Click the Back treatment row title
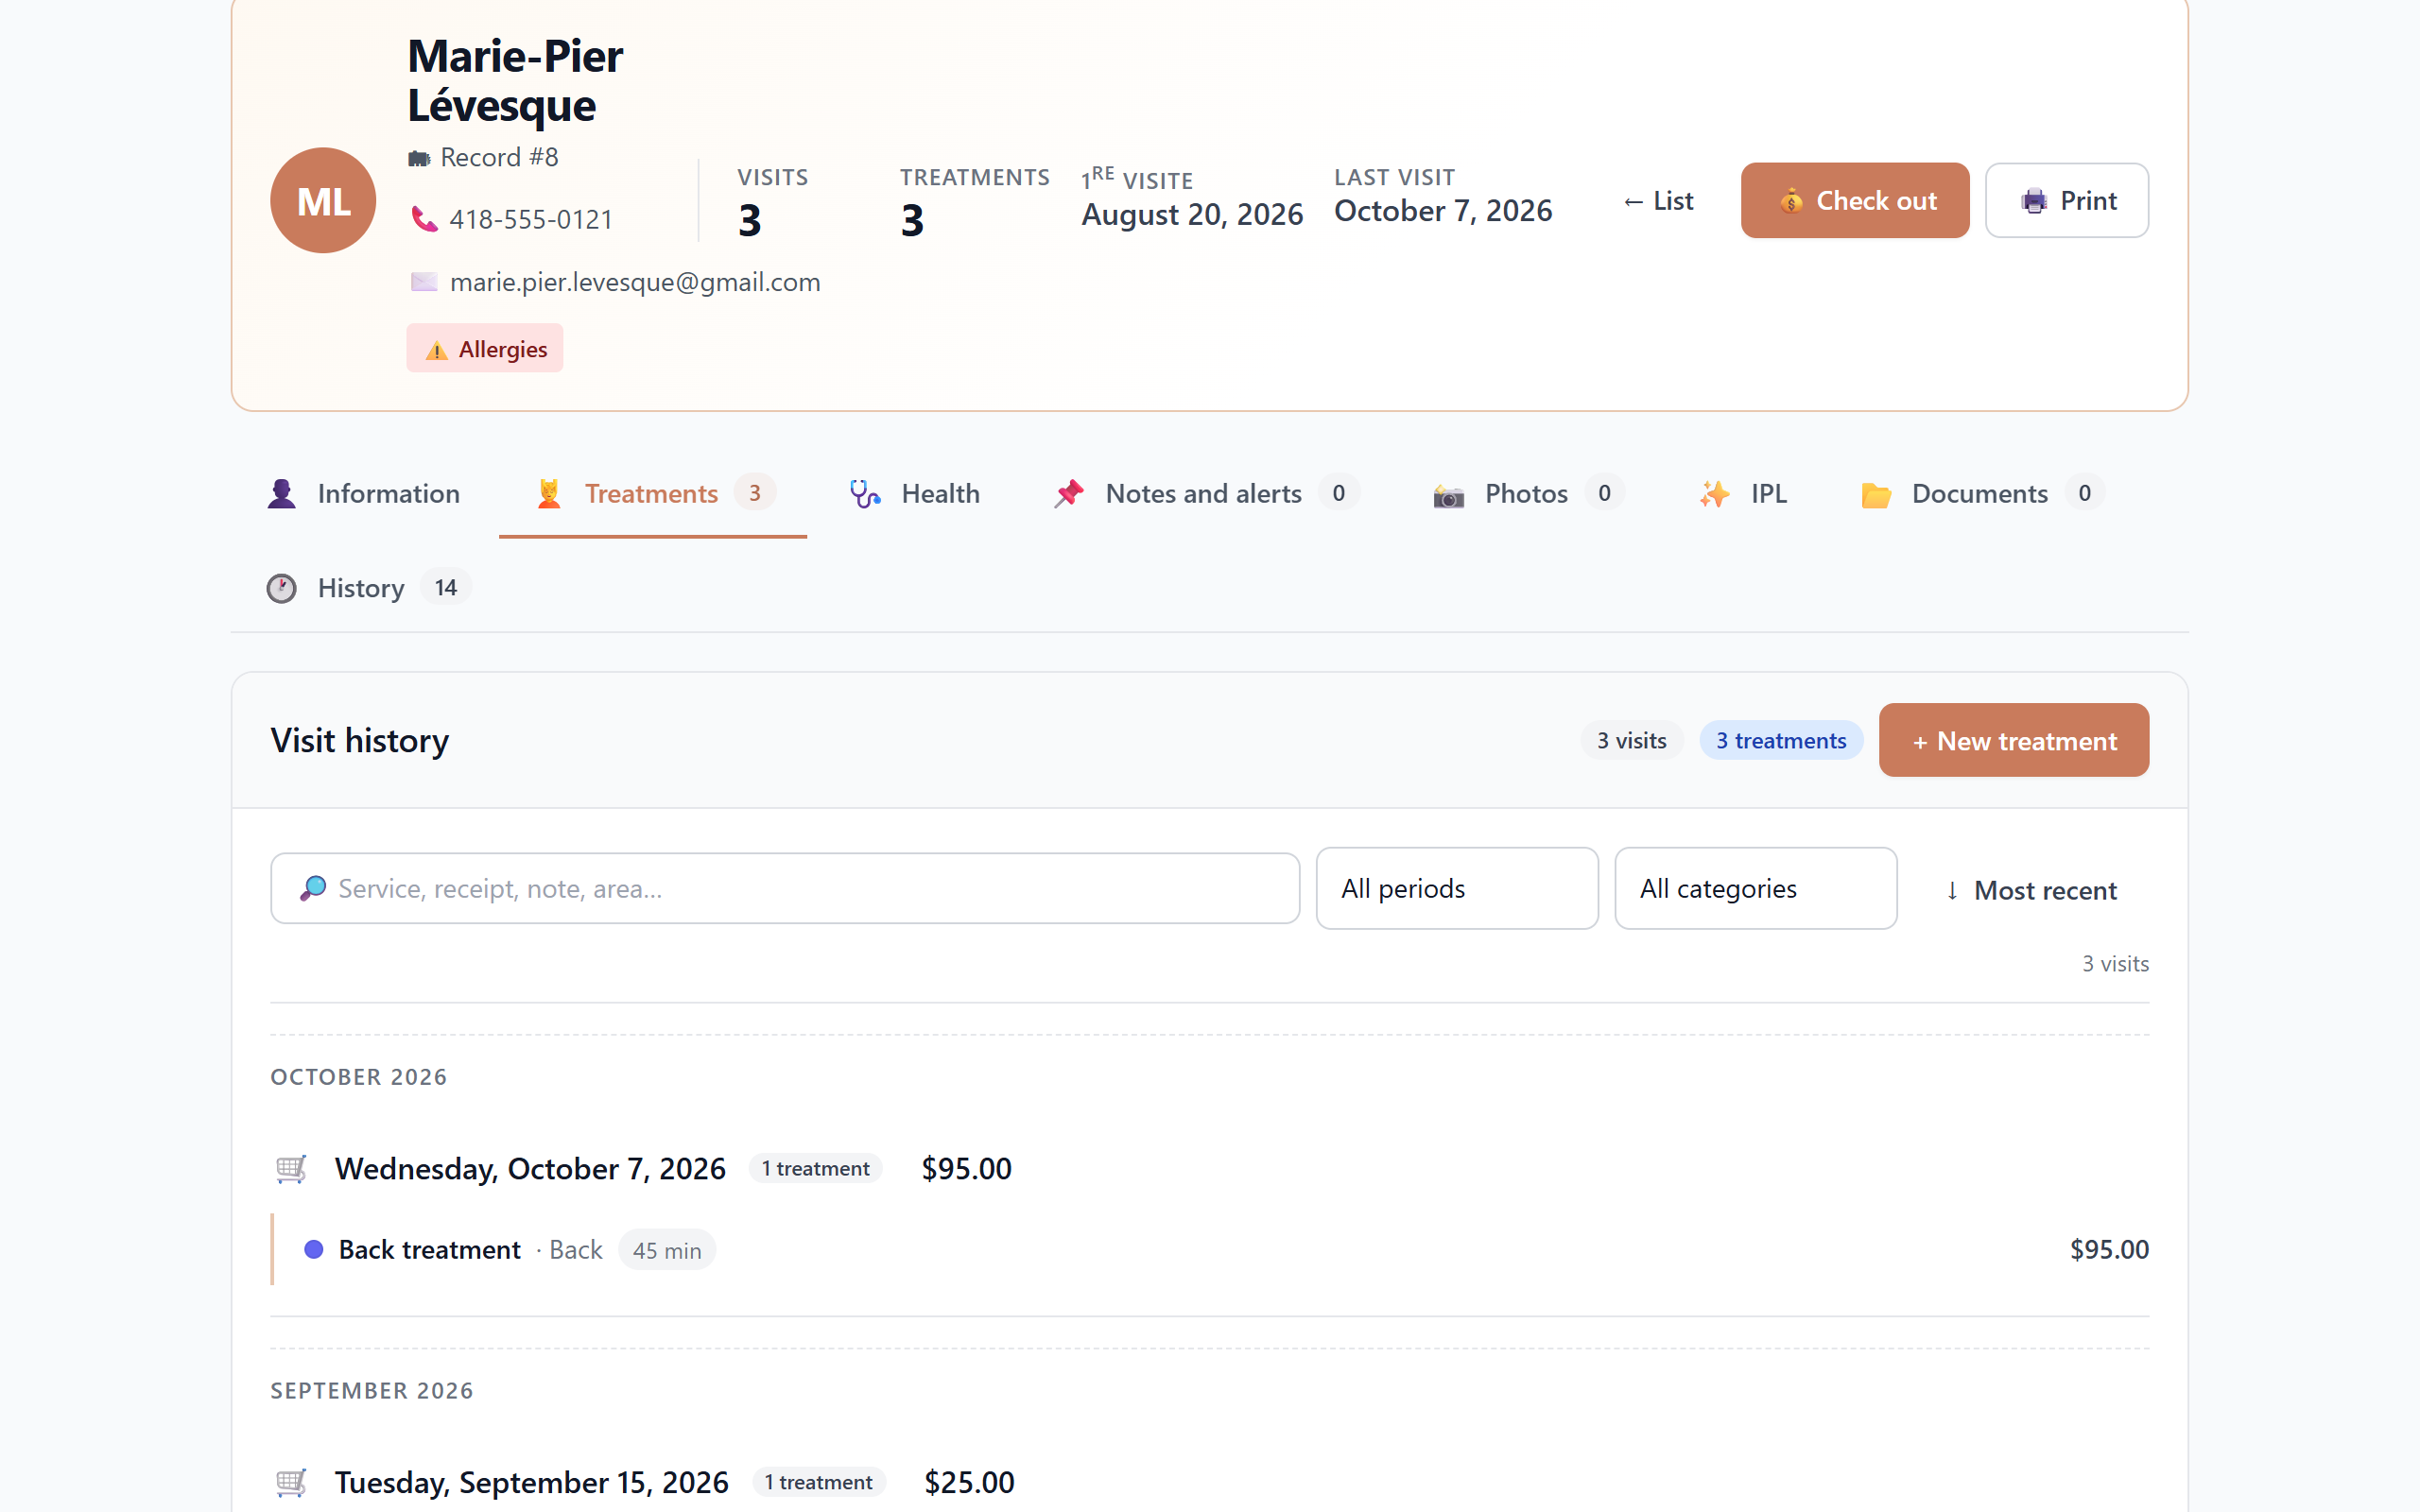The image size is (2420, 1512). click(430, 1249)
